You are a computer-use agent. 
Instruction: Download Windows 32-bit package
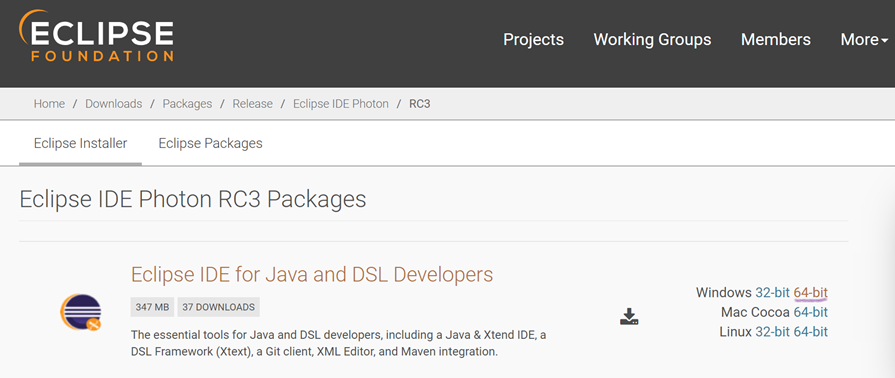pyautogui.click(x=773, y=293)
